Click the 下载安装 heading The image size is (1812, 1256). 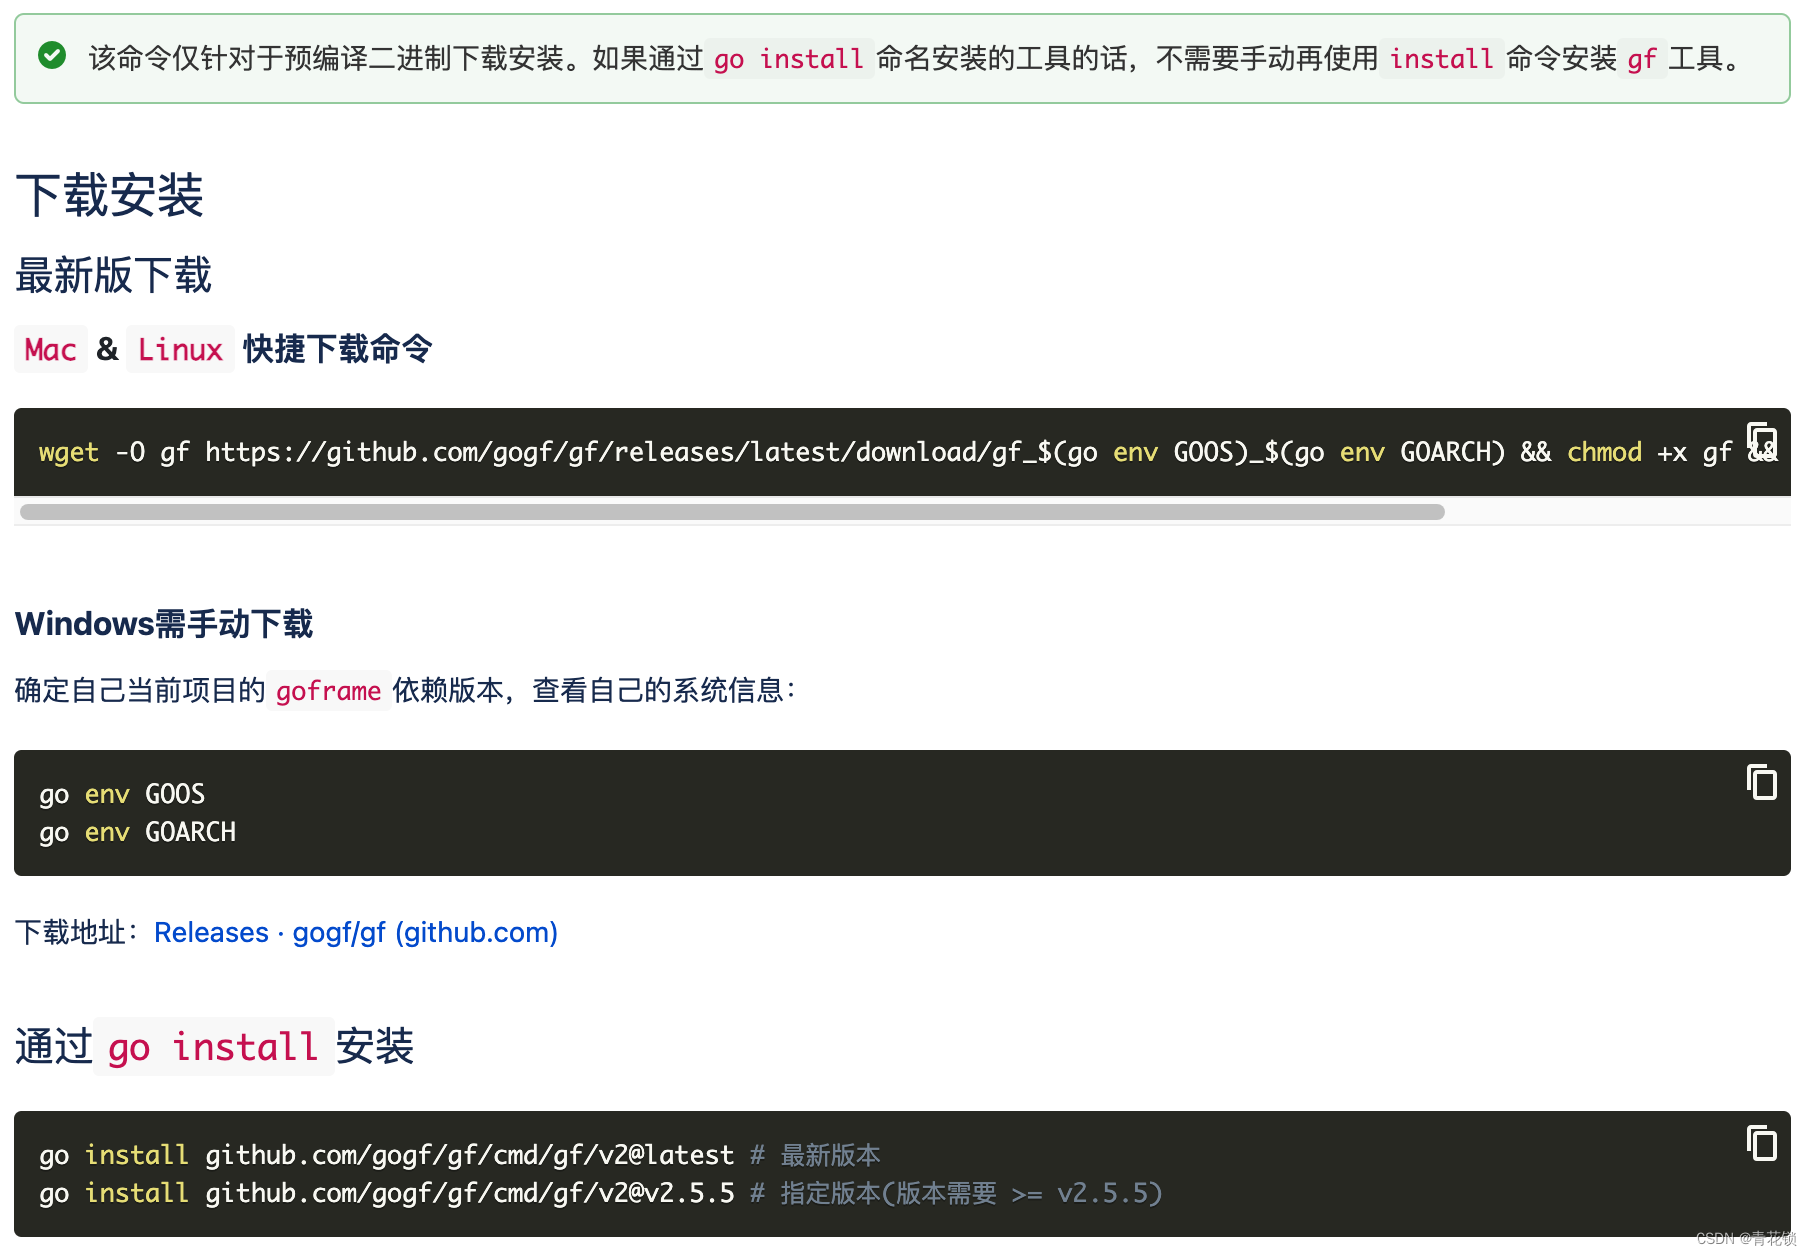tap(110, 195)
